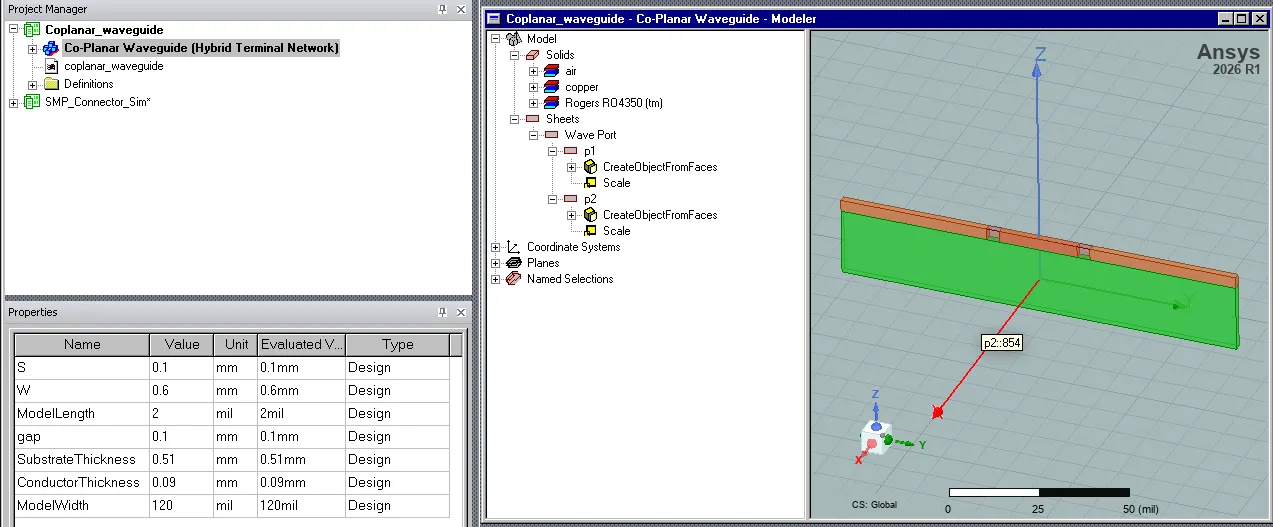Expand the Co-Planar Waveguide design node
The height and width of the screenshot is (527, 1273).
[x=32, y=48]
